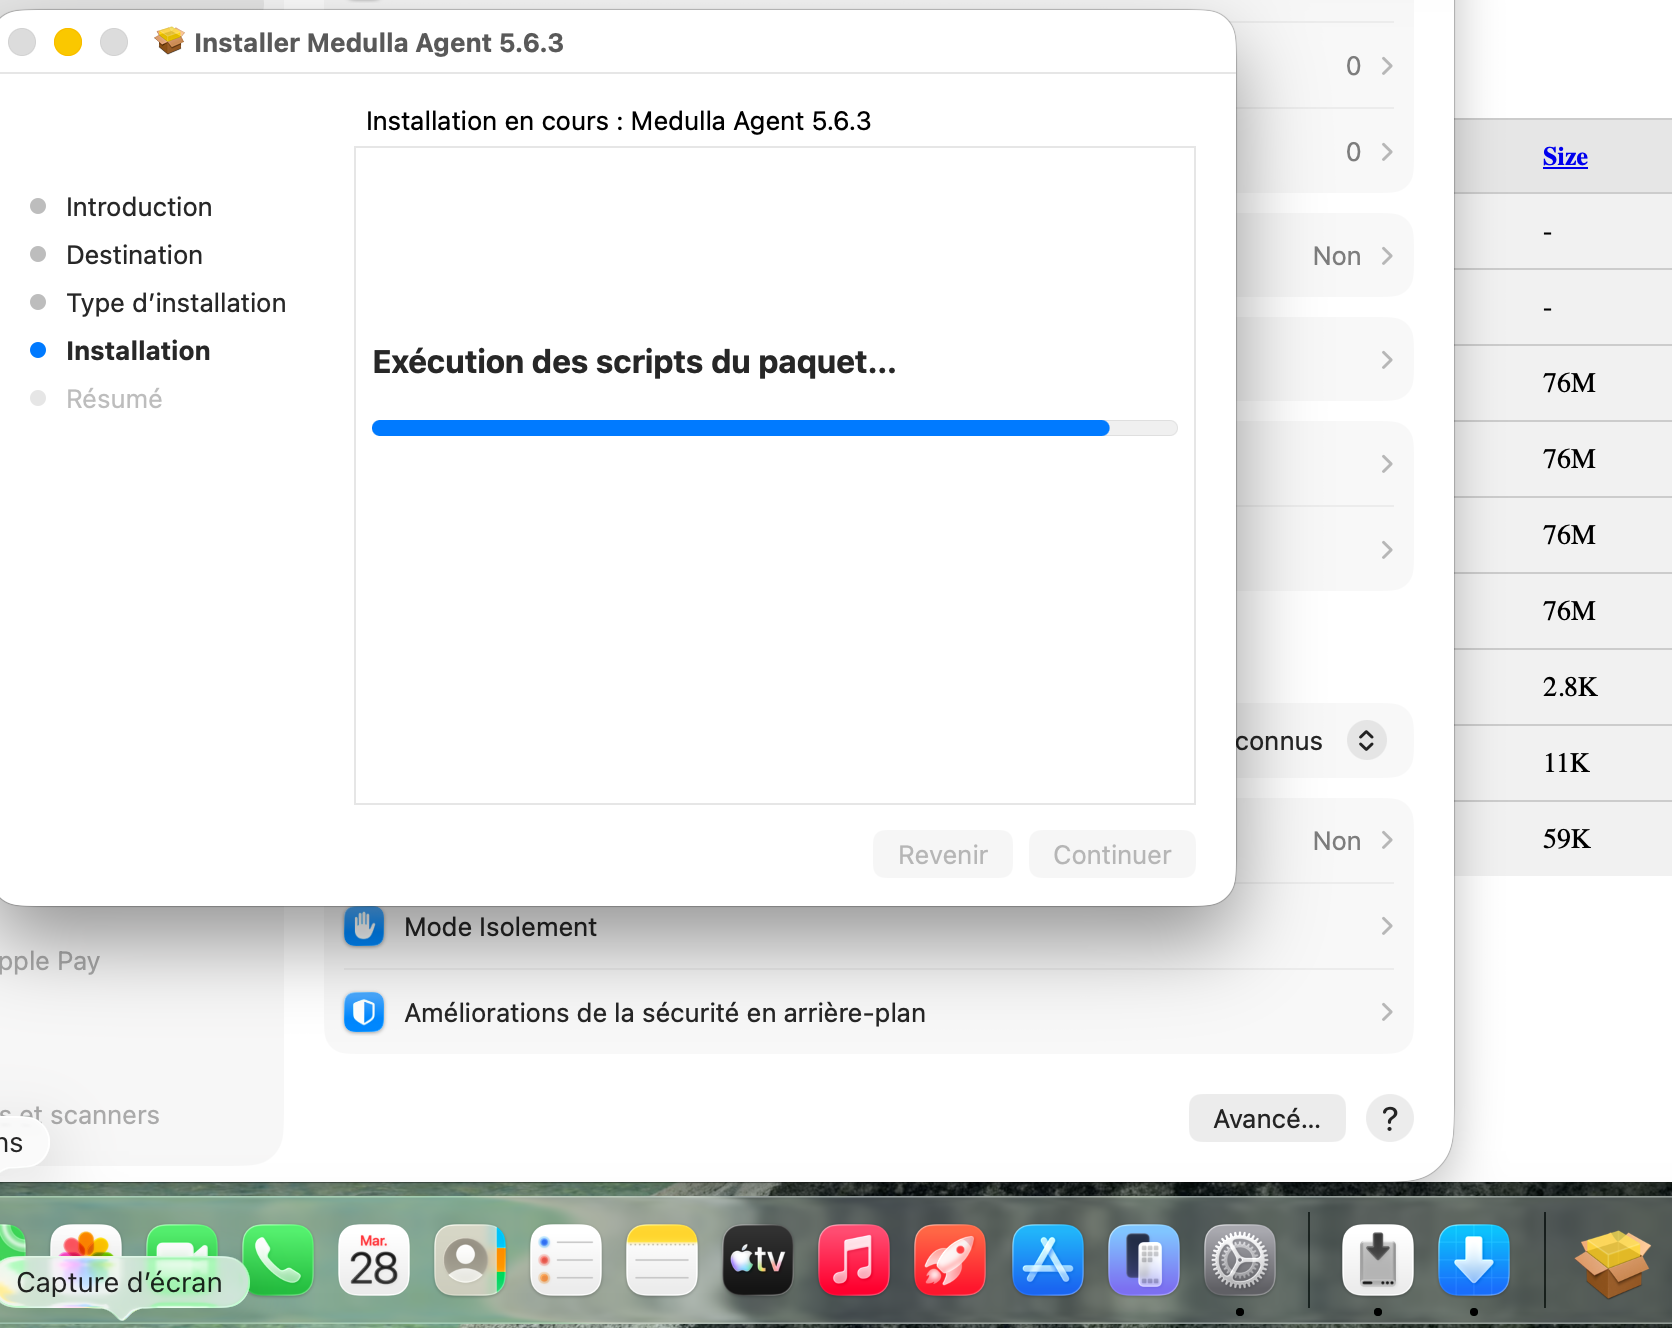This screenshot has width=1672, height=1328.
Task: Click the blue download arrow Dock icon
Action: (1474, 1260)
